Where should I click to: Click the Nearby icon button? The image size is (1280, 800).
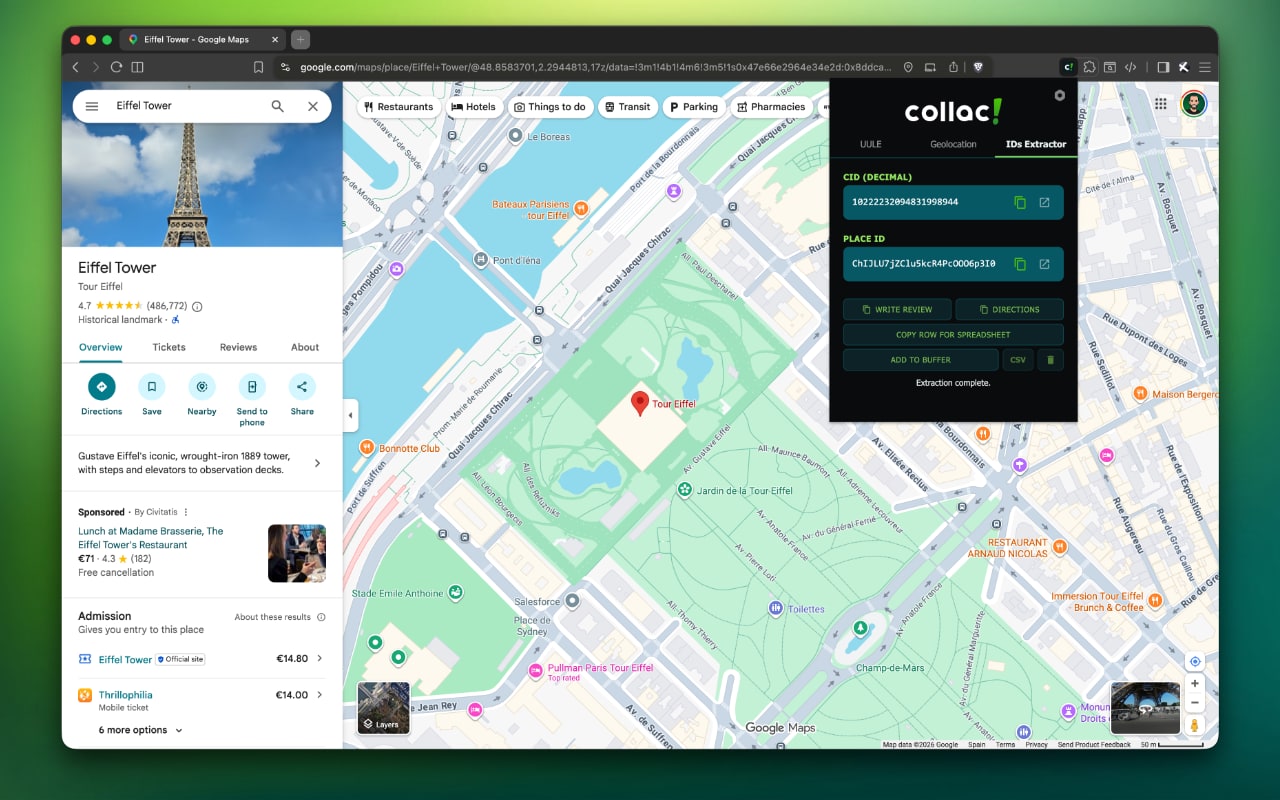tap(202, 386)
